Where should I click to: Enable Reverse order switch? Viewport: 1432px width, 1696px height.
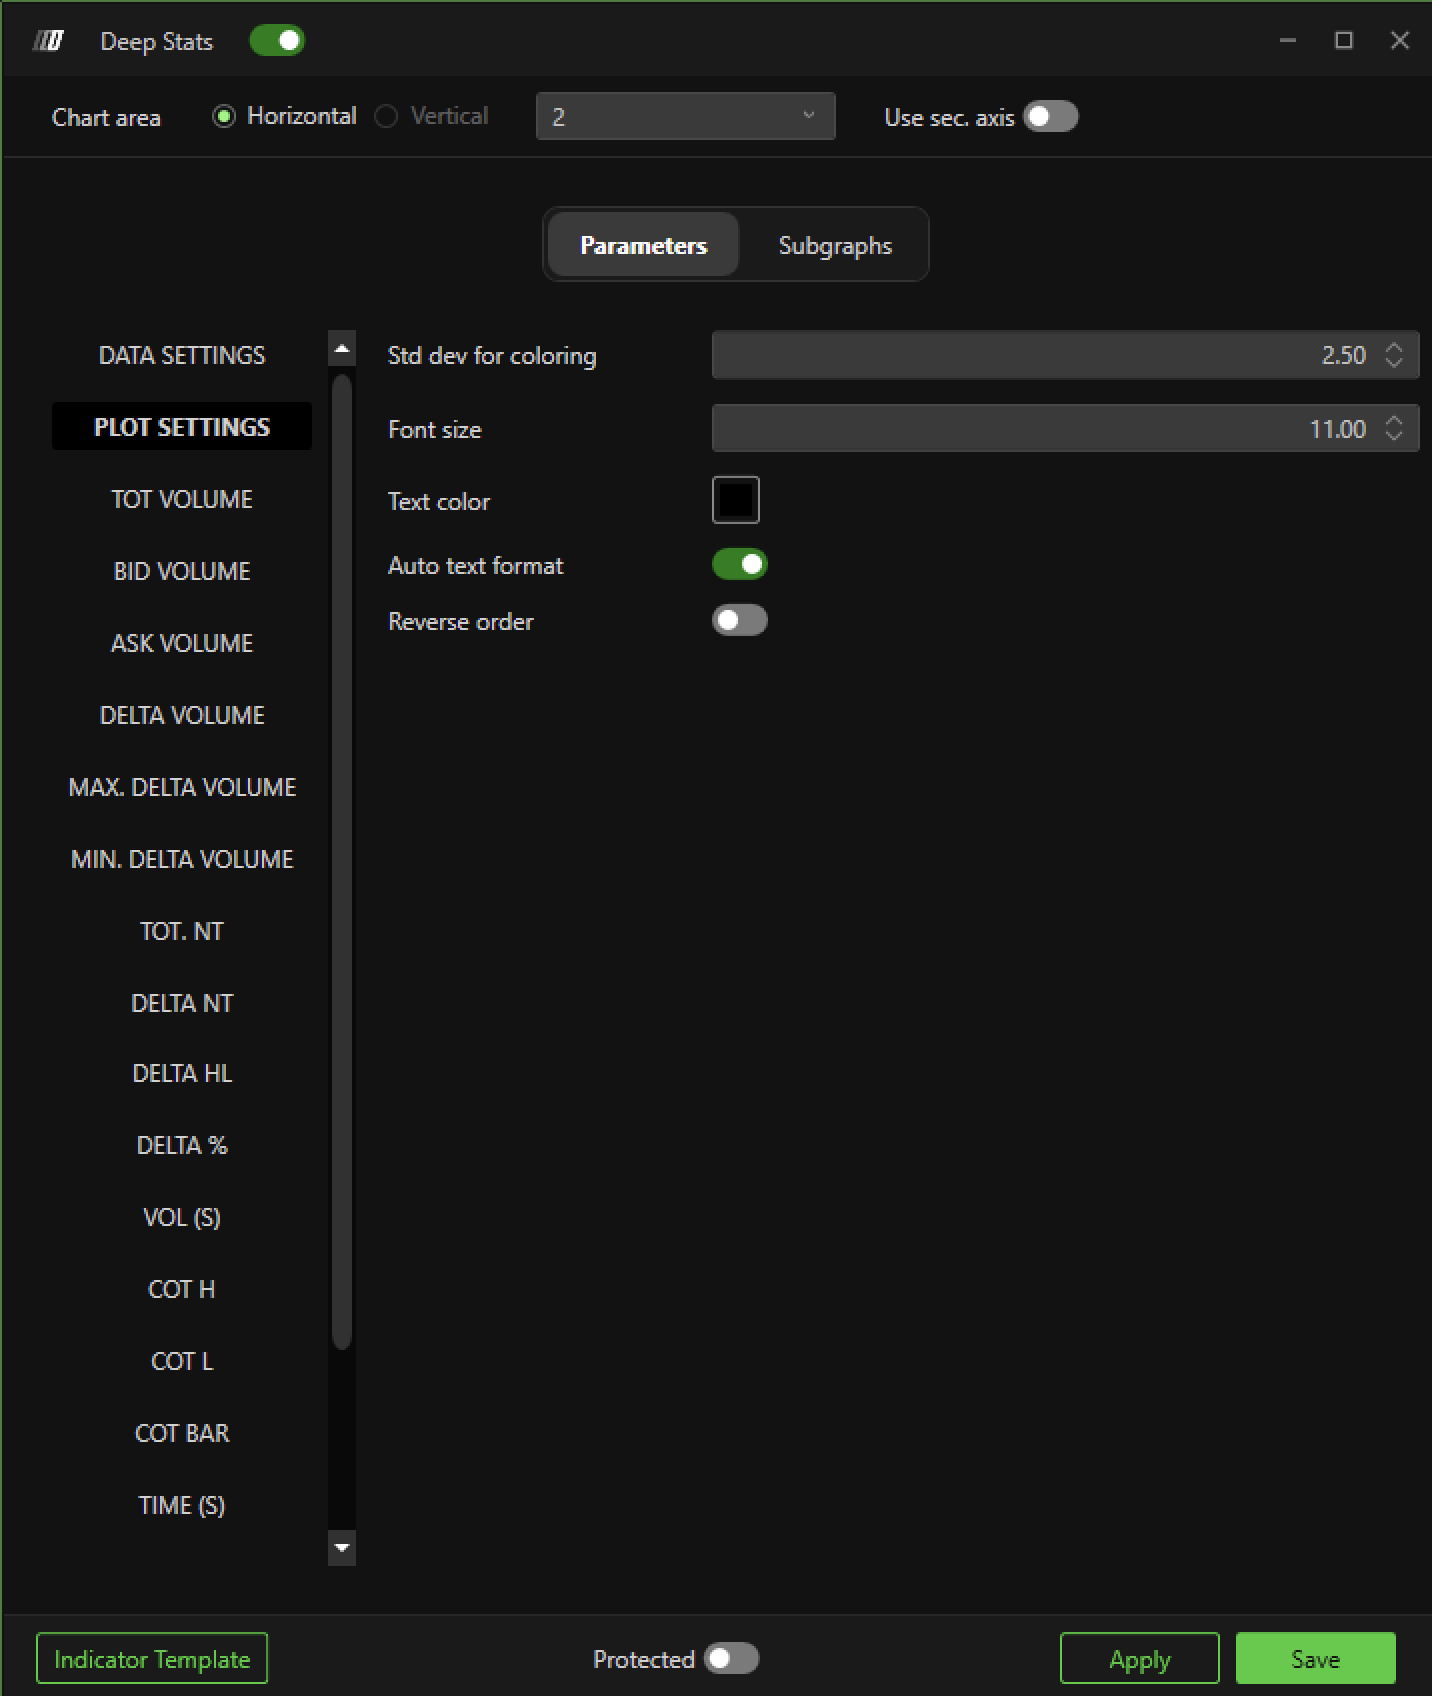(x=739, y=621)
